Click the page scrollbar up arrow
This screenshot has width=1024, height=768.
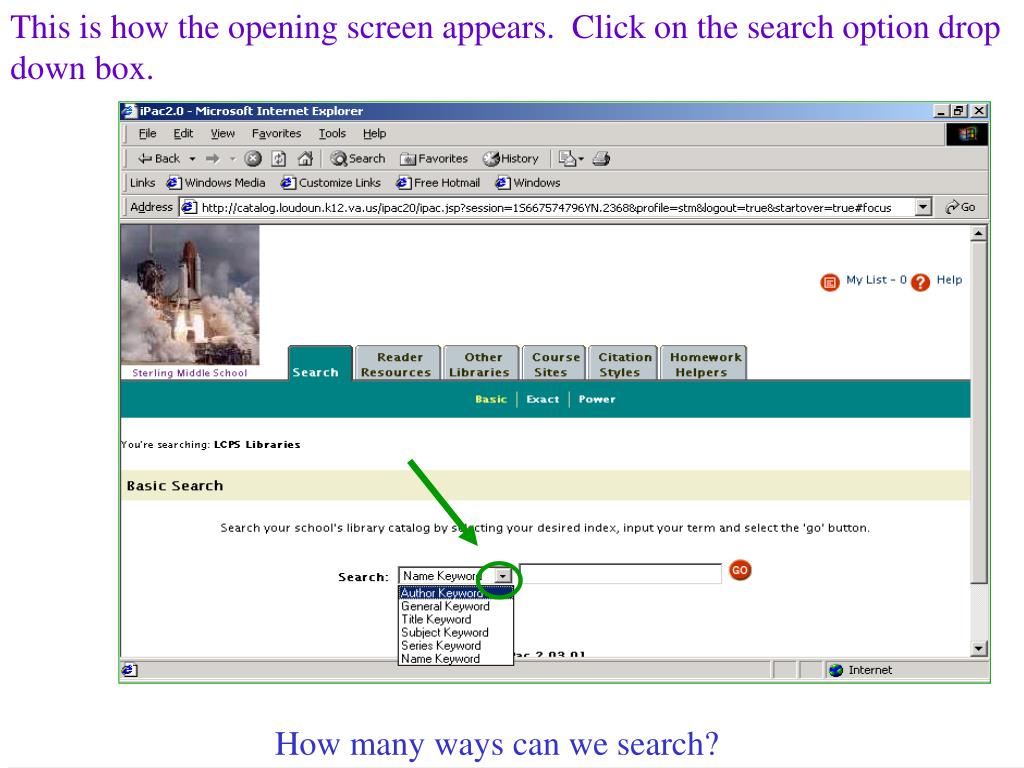(x=978, y=233)
